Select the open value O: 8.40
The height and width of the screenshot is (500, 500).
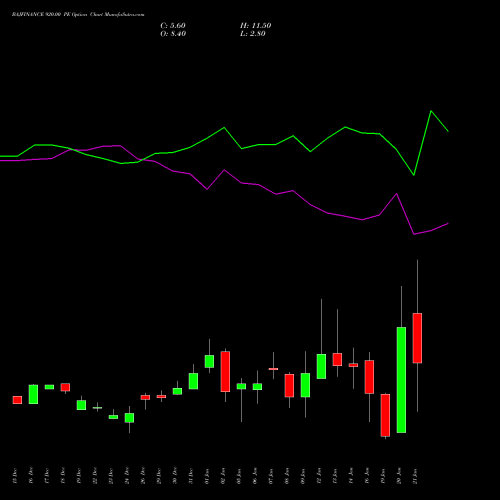click(173, 34)
